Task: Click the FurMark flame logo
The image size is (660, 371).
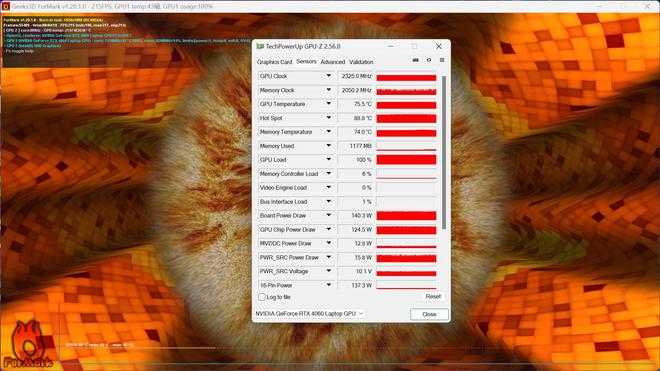Action: pyautogui.click(x=28, y=344)
